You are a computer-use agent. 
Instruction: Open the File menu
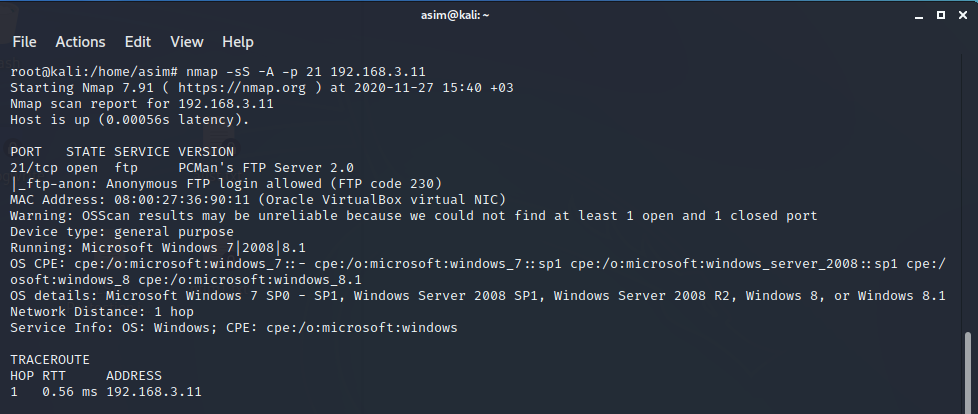click(x=24, y=42)
